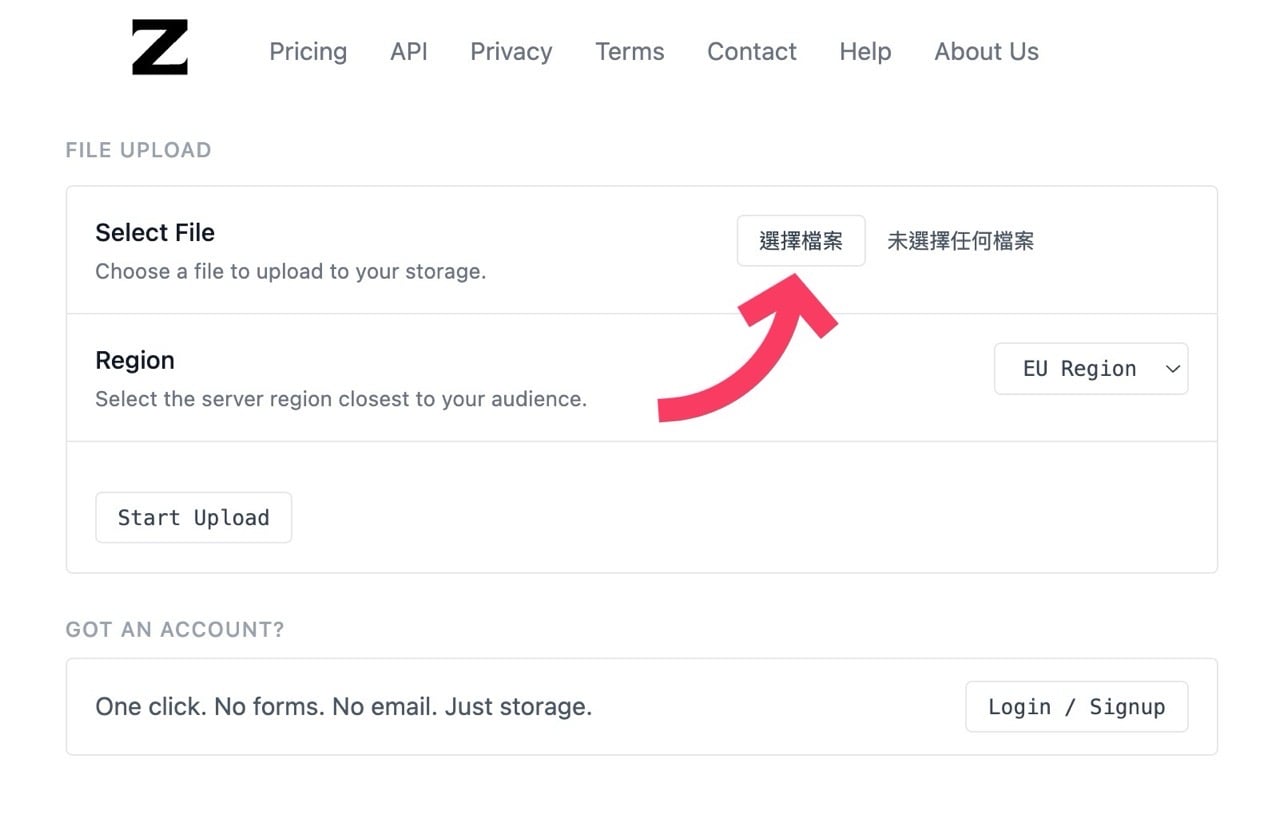The image size is (1280, 830).
Task: Navigate to the Contact page
Action: pos(751,52)
